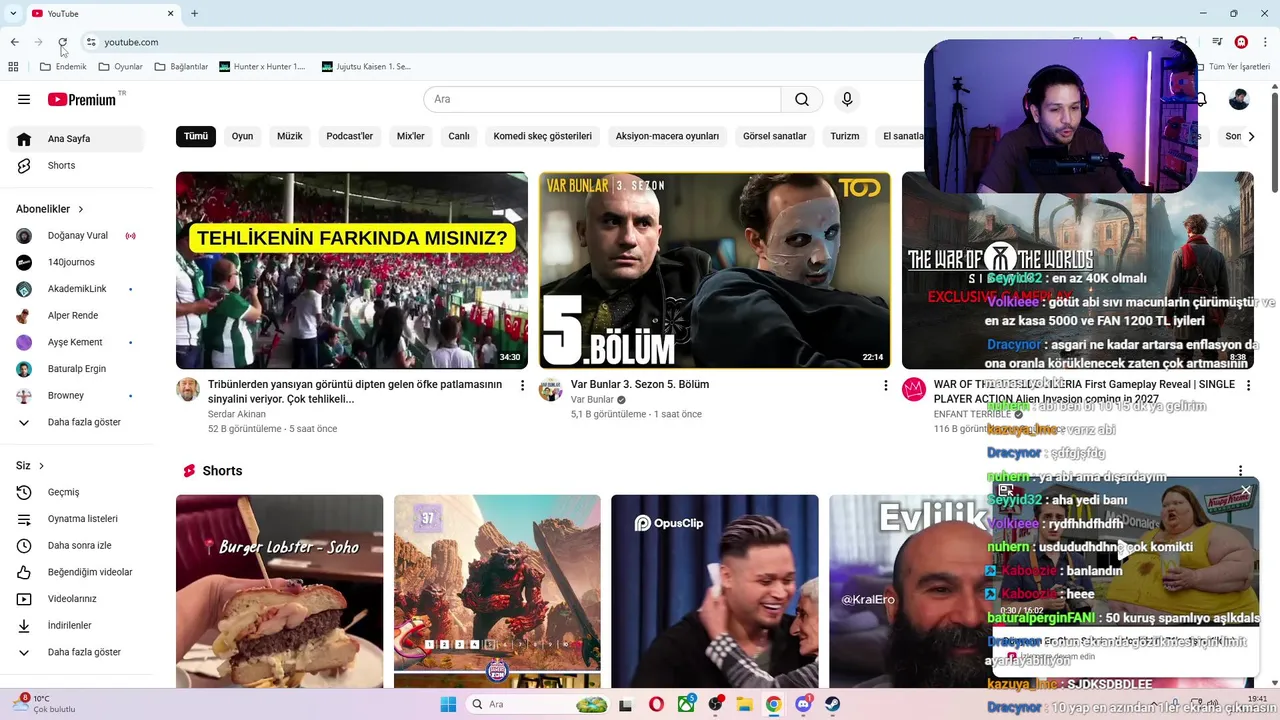Open Serdar Akinan channel avatar
The image size is (1280, 720).
pos(188,390)
